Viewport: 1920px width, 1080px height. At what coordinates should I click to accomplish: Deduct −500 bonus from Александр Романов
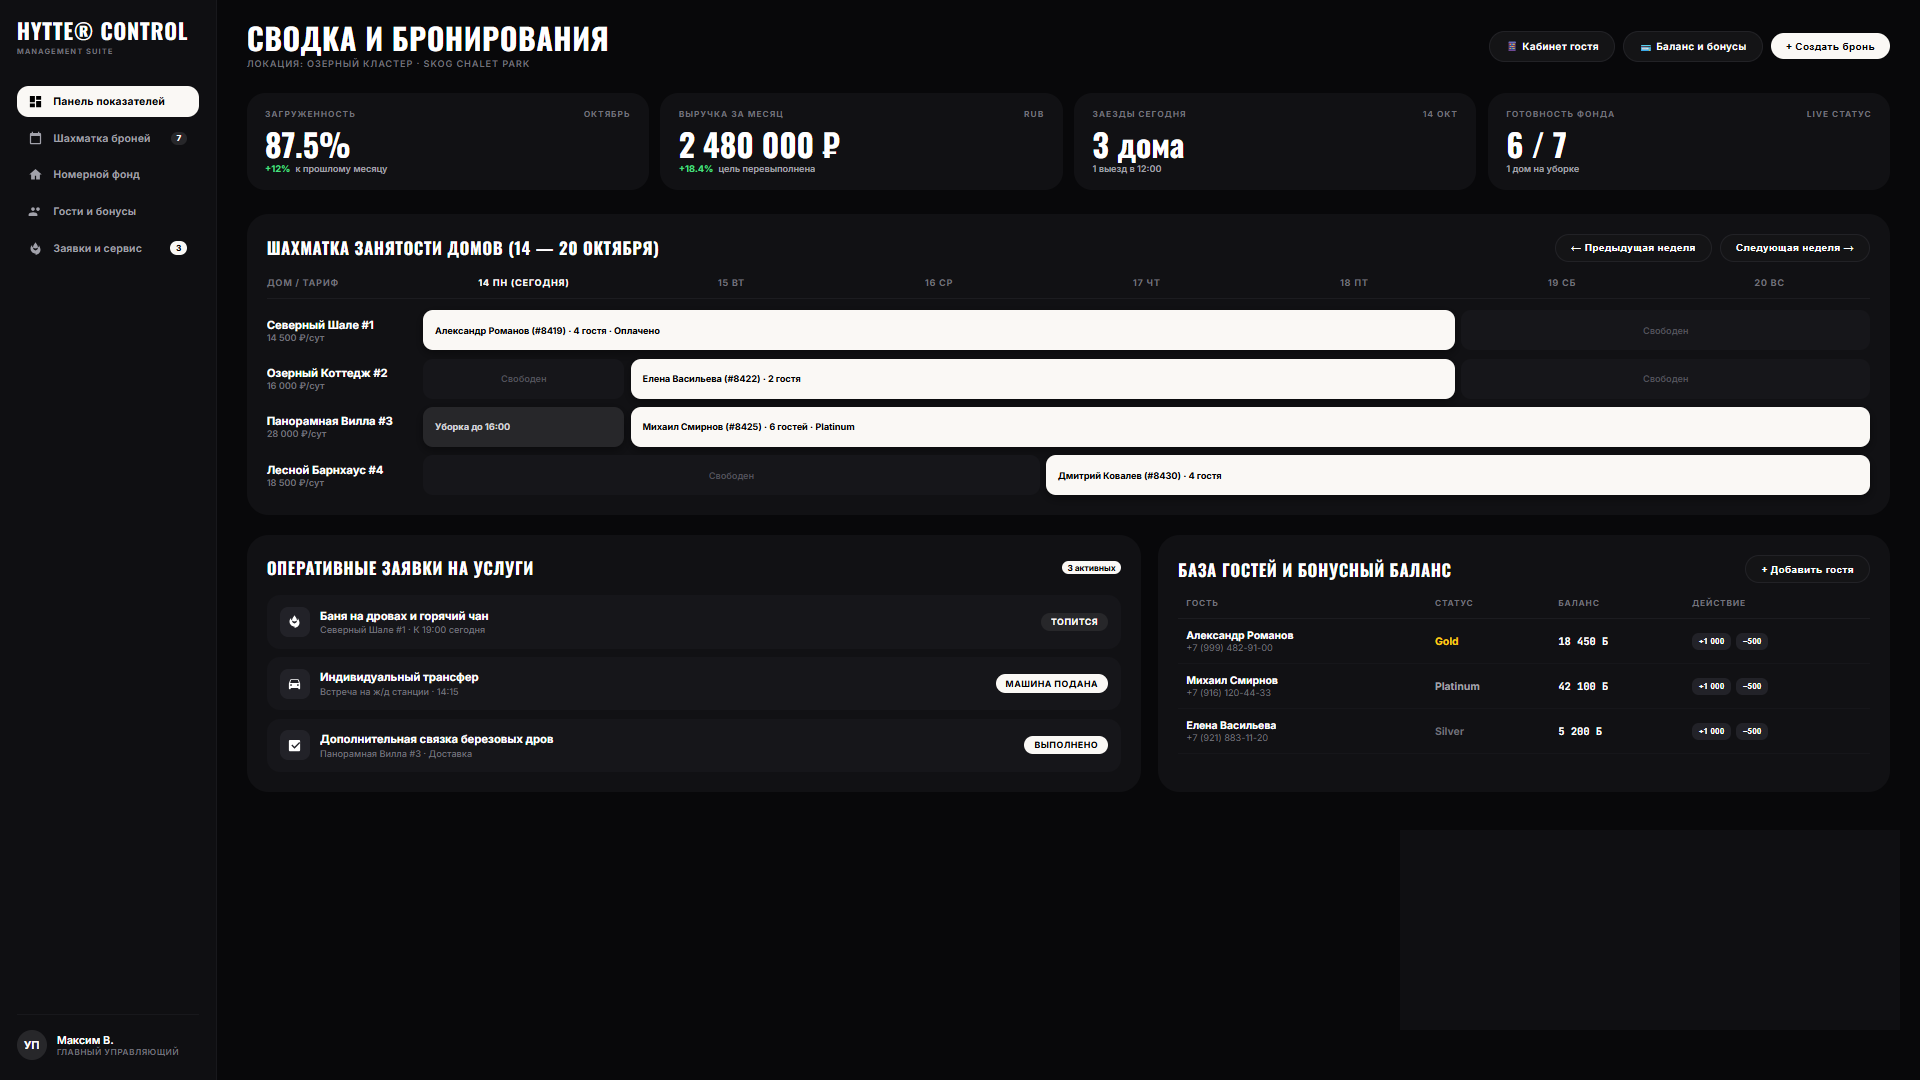pyautogui.click(x=1752, y=642)
